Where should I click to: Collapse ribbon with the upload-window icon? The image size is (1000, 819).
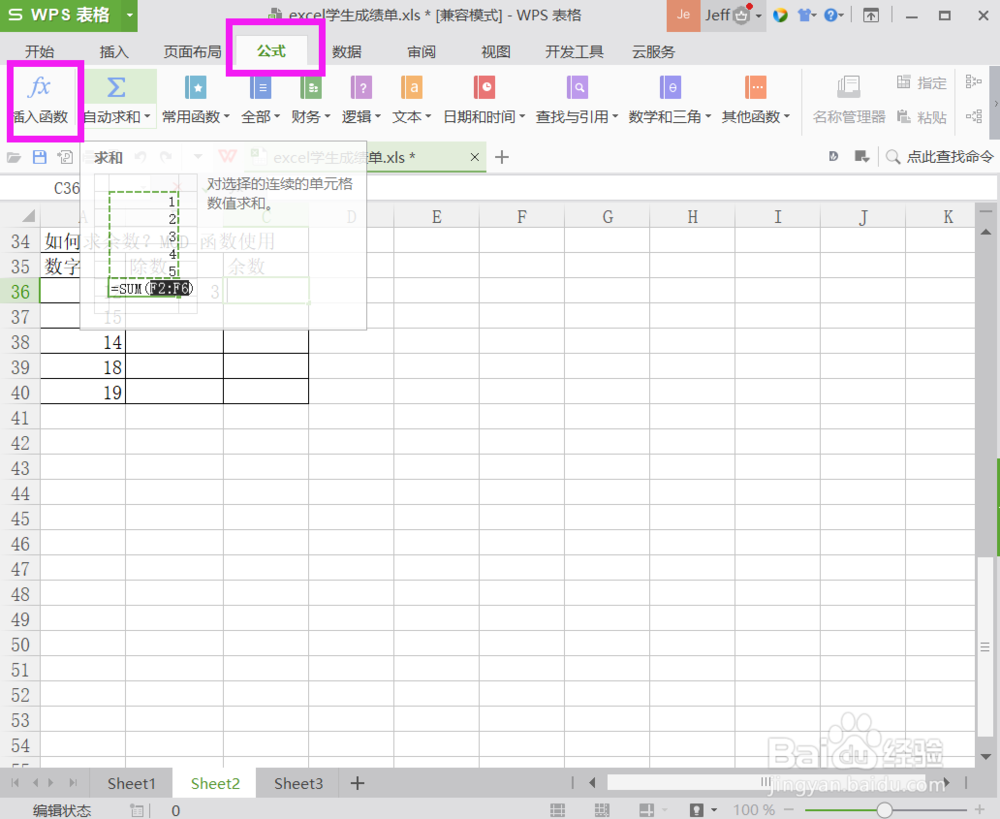click(x=871, y=15)
